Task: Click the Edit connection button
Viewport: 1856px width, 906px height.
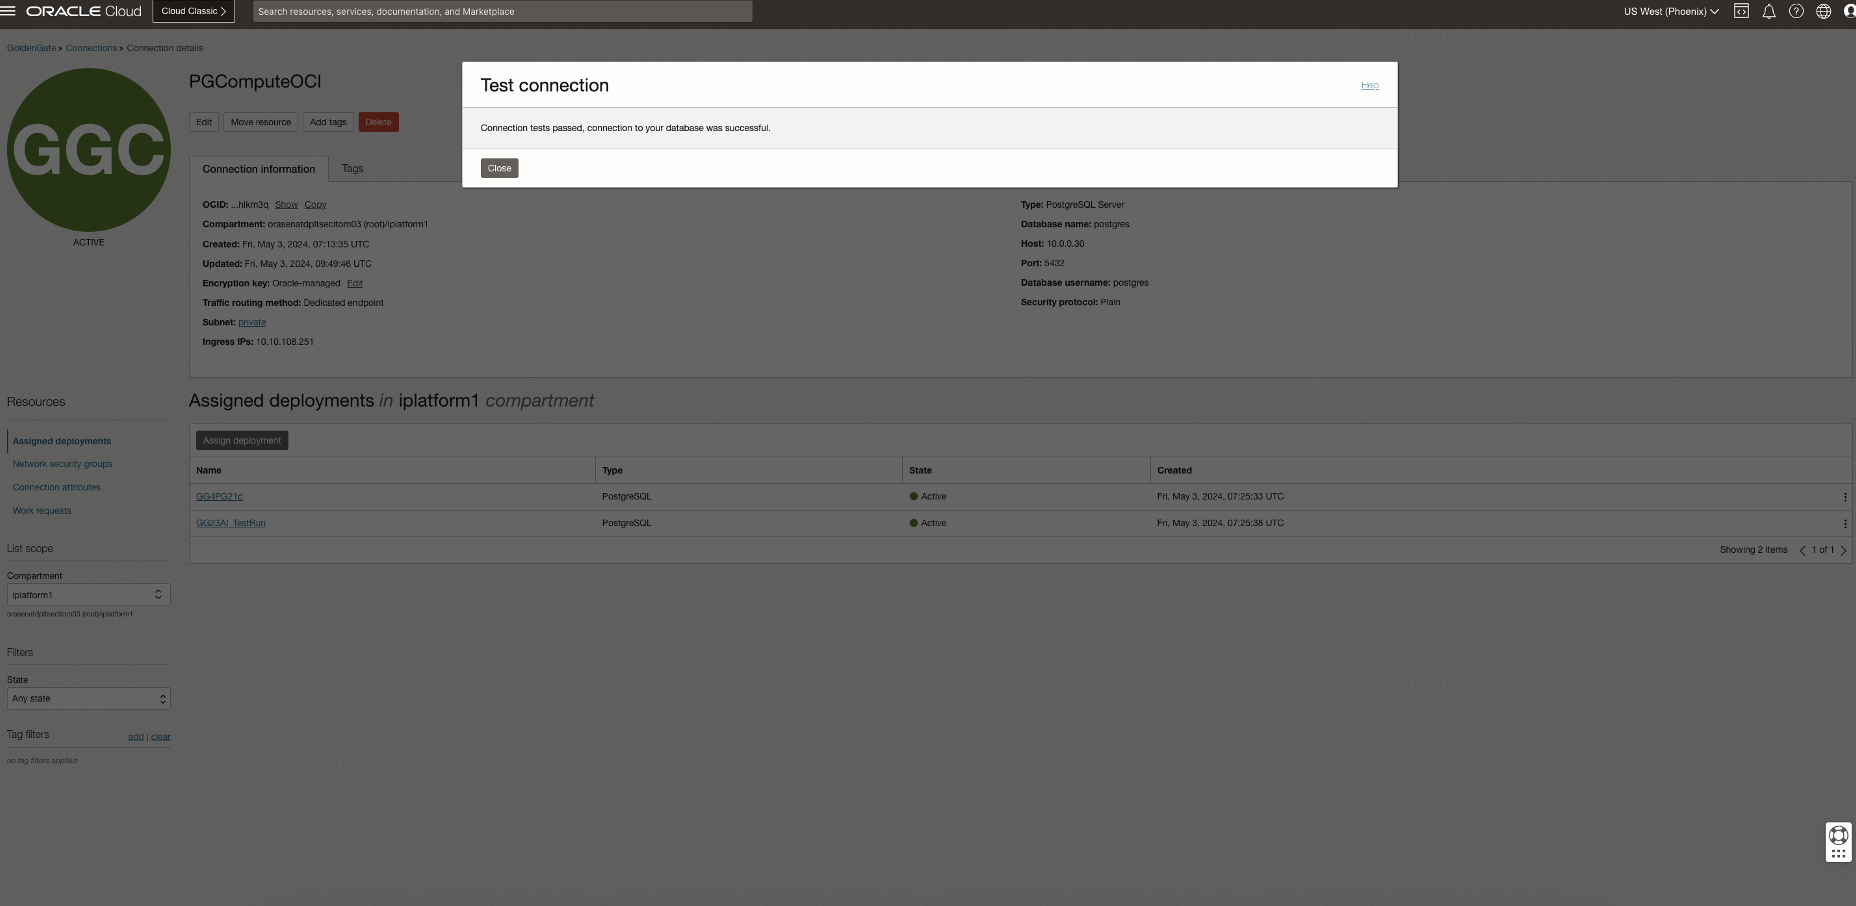Action: 204,122
